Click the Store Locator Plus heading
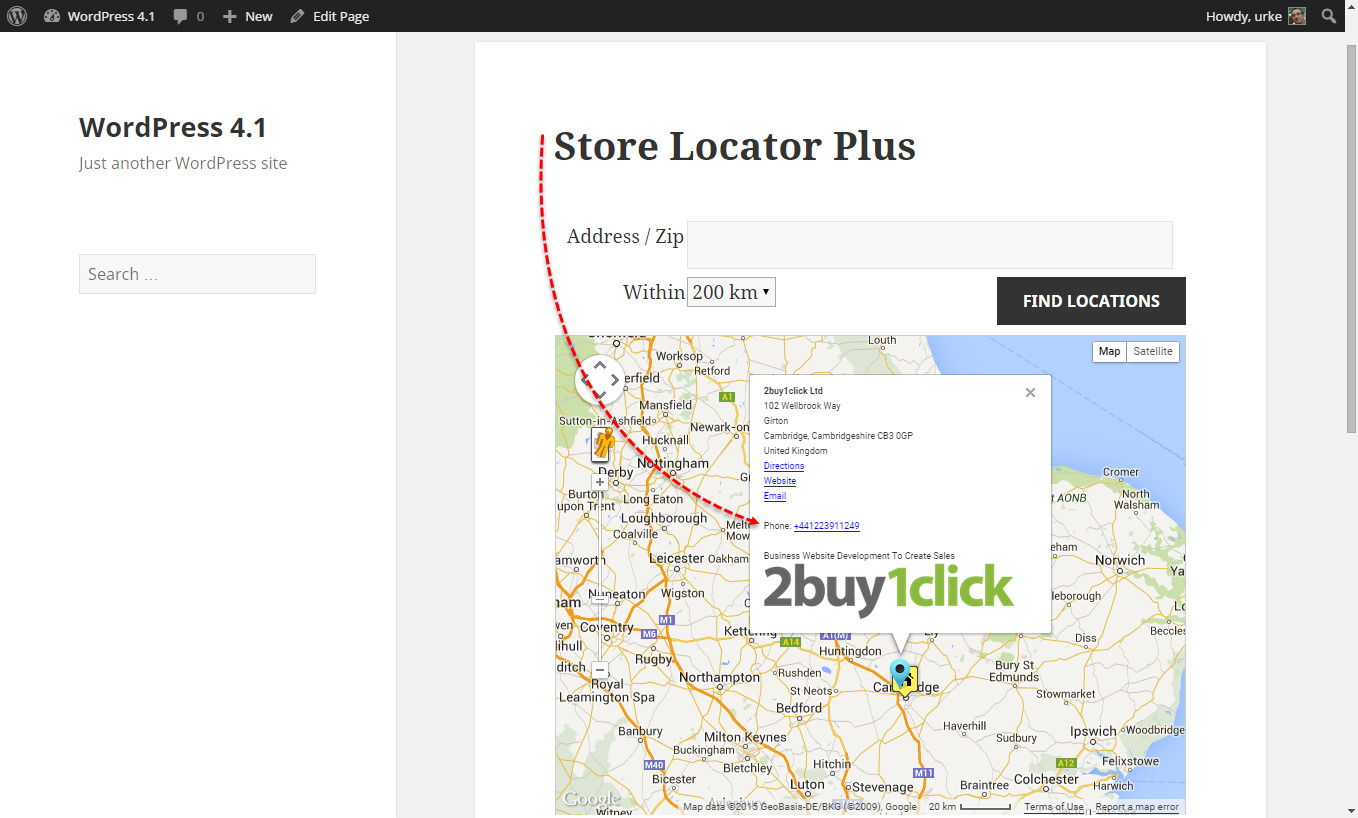The width and height of the screenshot is (1358, 818). pyautogui.click(x=735, y=146)
